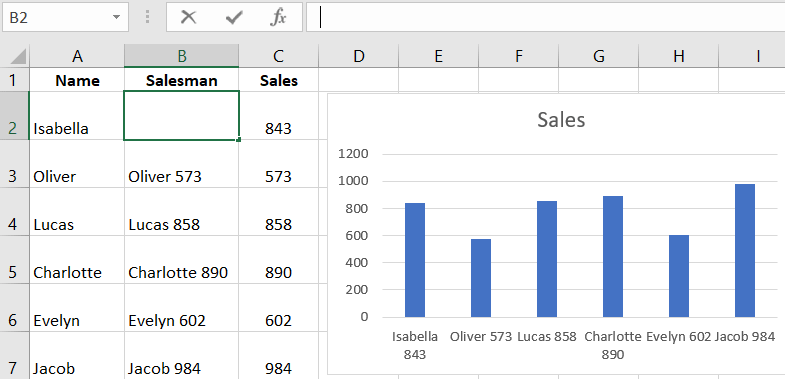Click the Lucas 858 axis label under the chart

click(x=547, y=336)
